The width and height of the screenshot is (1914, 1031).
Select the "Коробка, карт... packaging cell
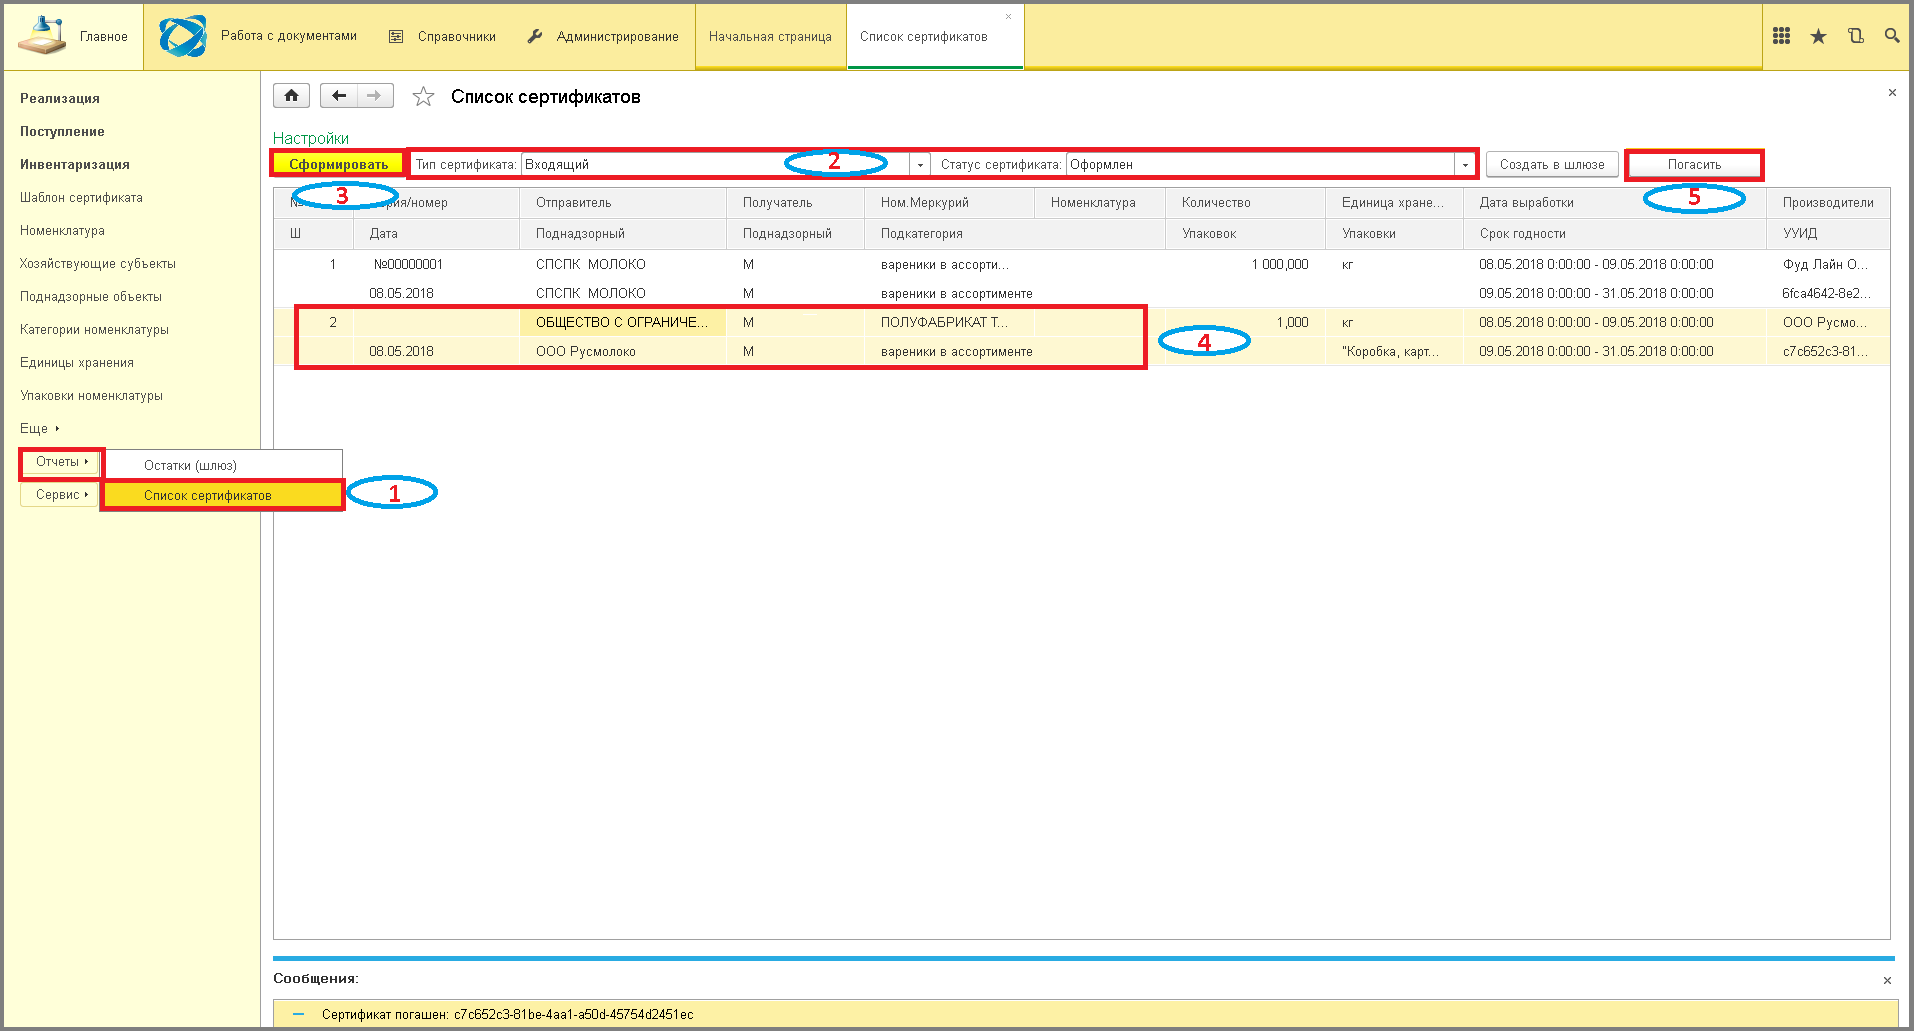[x=1394, y=351]
